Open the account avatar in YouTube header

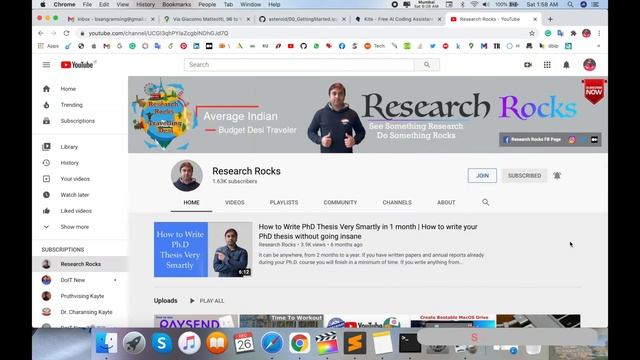[x=589, y=65]
